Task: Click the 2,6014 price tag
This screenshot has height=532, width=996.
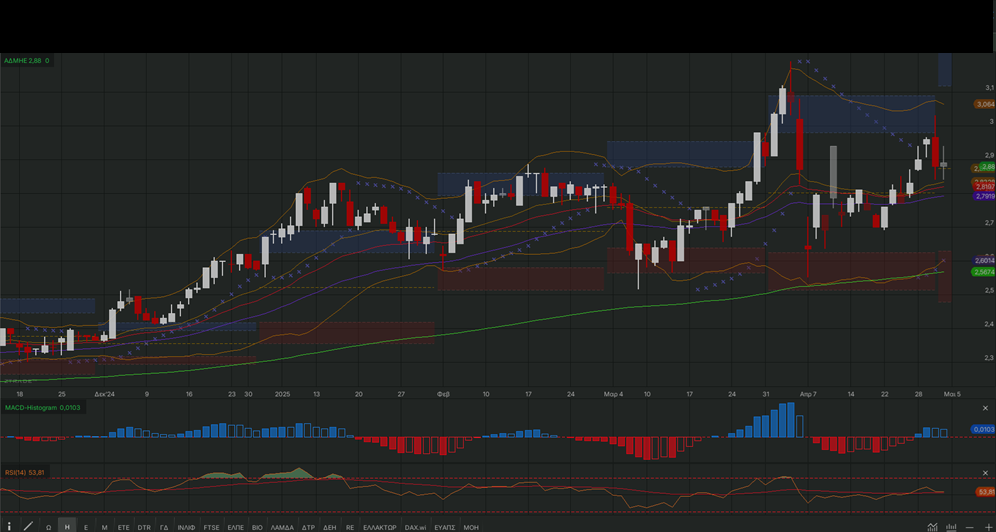Action: 985,261
